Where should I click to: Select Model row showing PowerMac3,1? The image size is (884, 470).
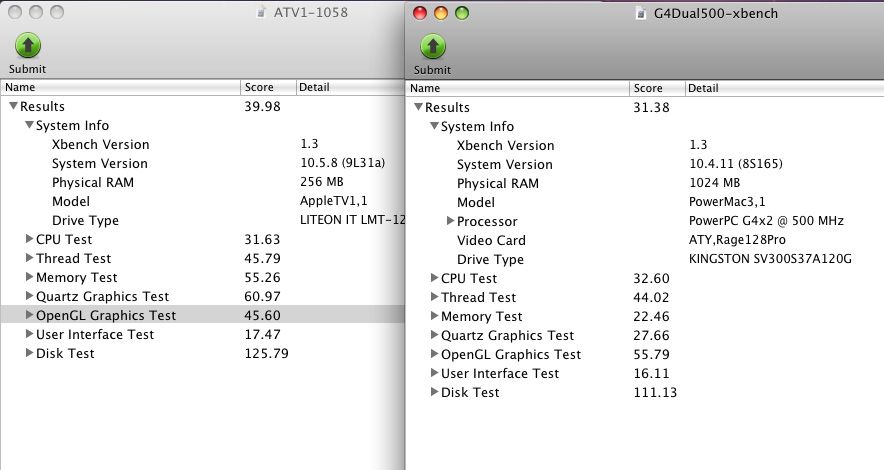[x=644, y=202]
